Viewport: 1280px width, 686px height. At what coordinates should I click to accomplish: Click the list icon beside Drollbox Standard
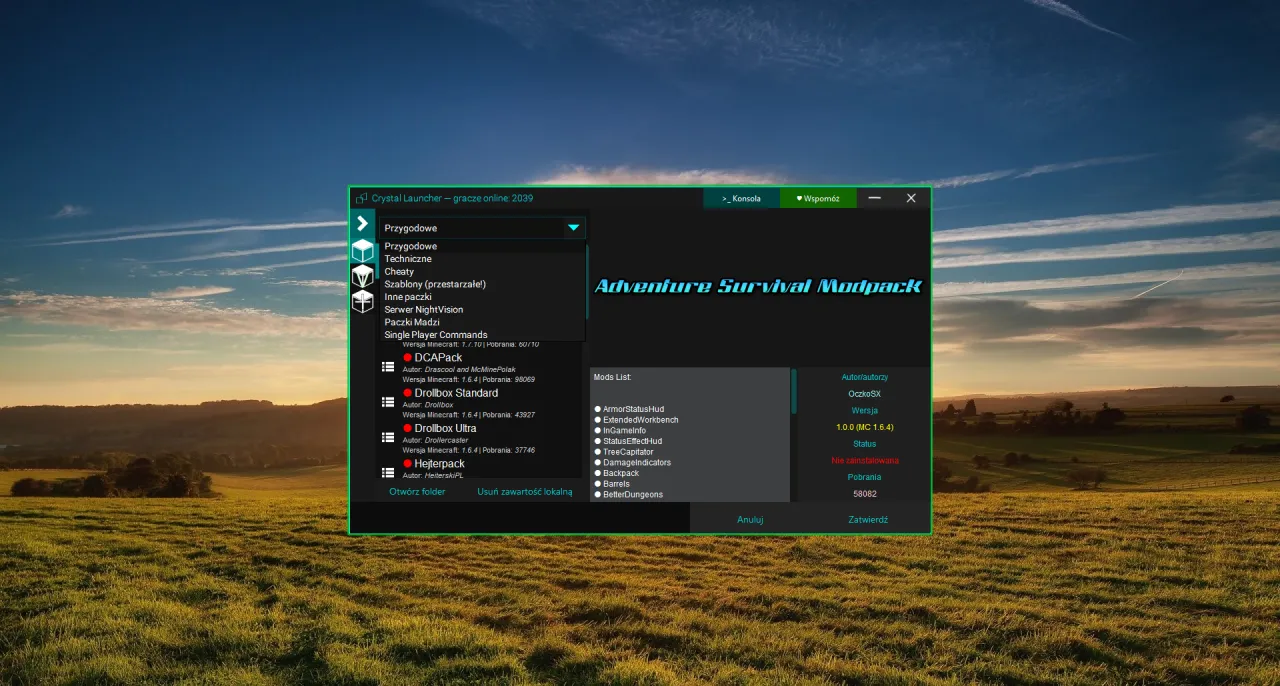[388, 401]
